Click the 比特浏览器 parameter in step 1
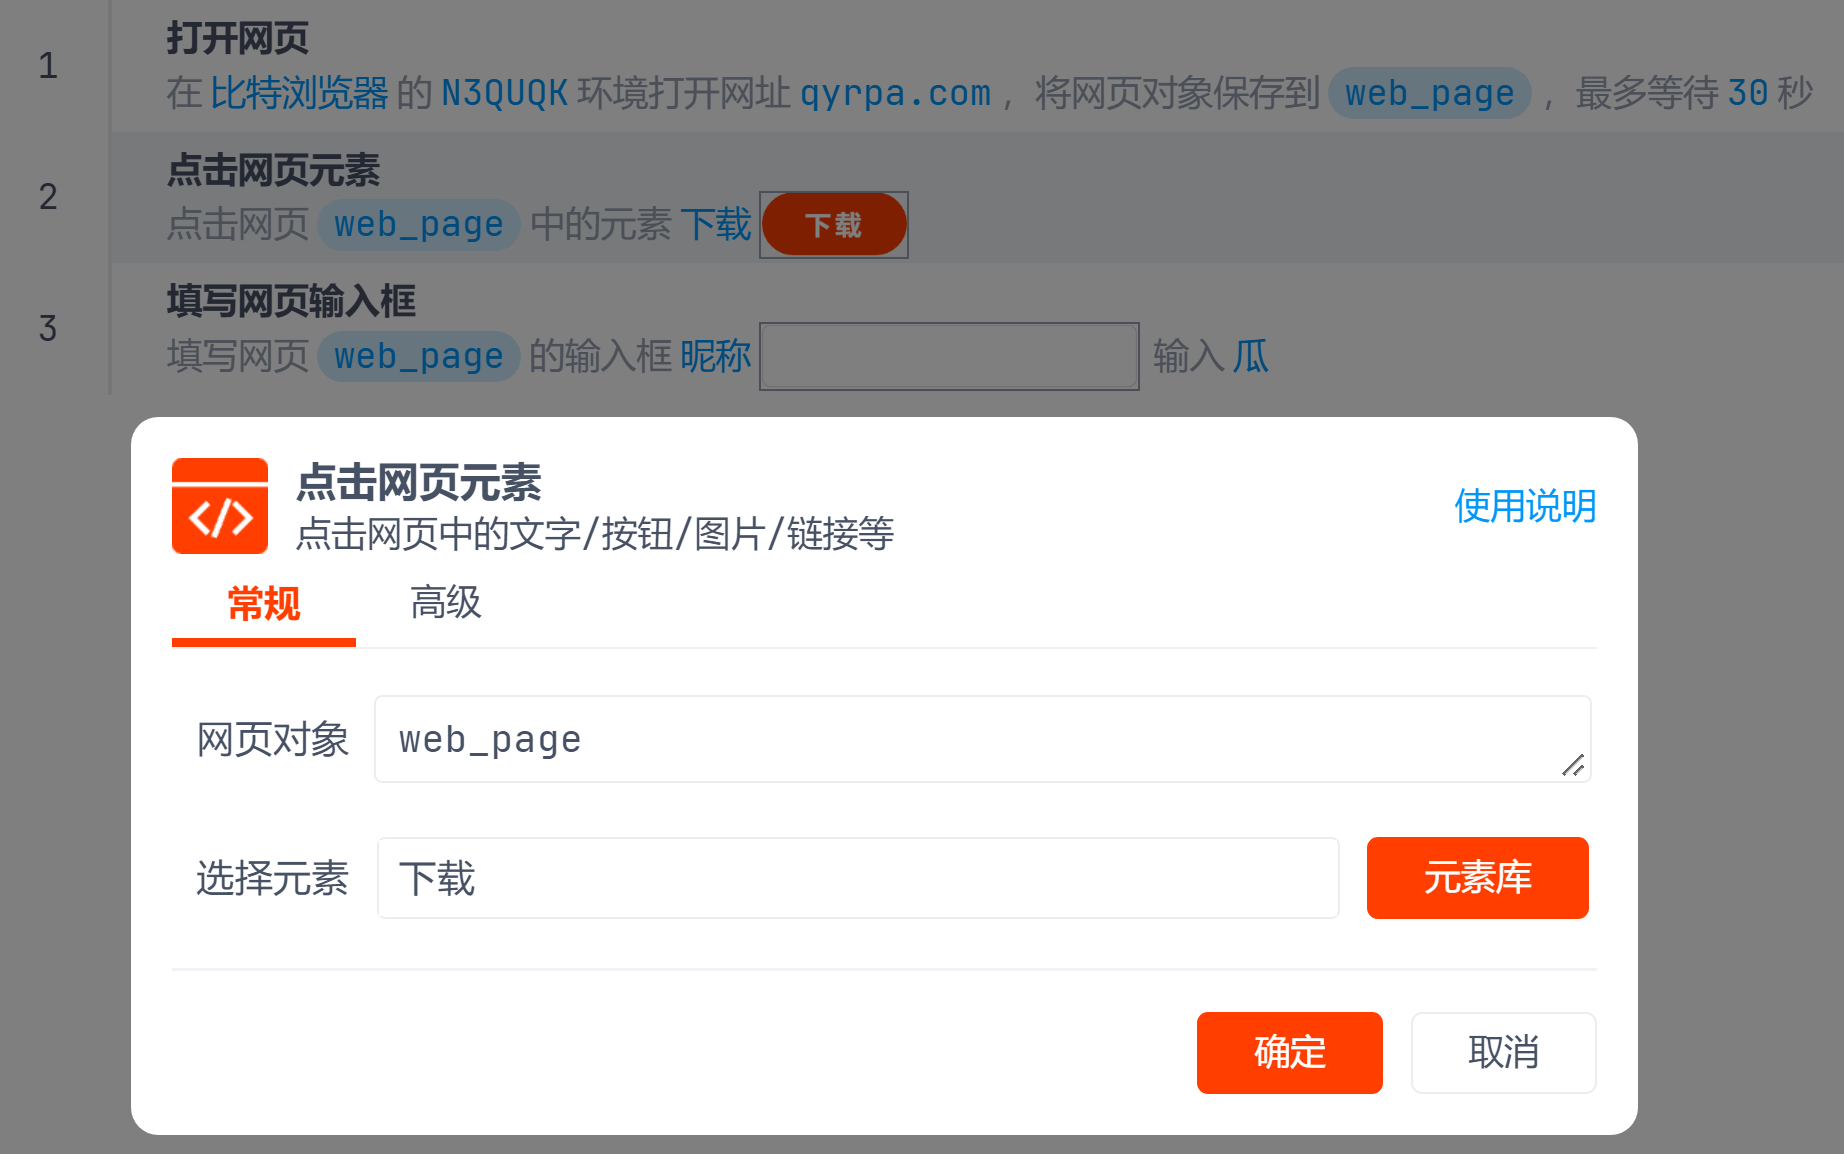The image size is (1844, 1154). click(x=299, y=93)
